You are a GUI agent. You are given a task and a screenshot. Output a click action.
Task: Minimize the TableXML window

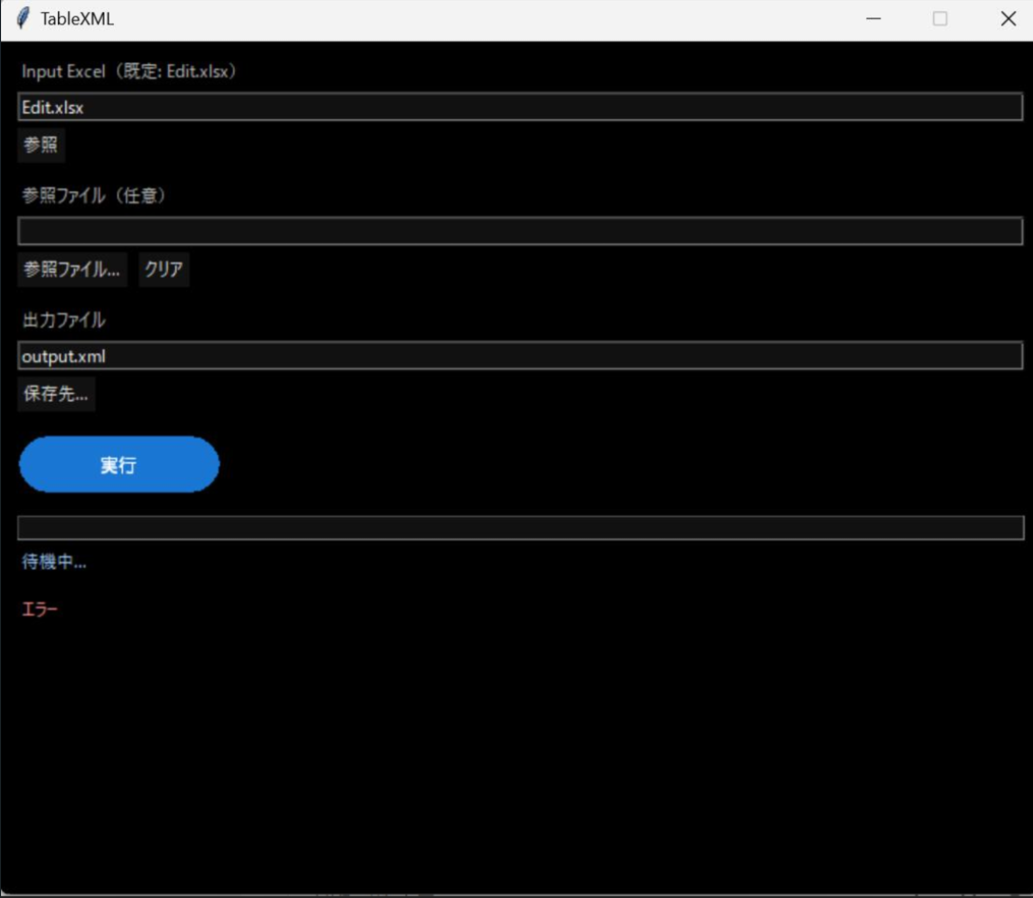[874, 18]
